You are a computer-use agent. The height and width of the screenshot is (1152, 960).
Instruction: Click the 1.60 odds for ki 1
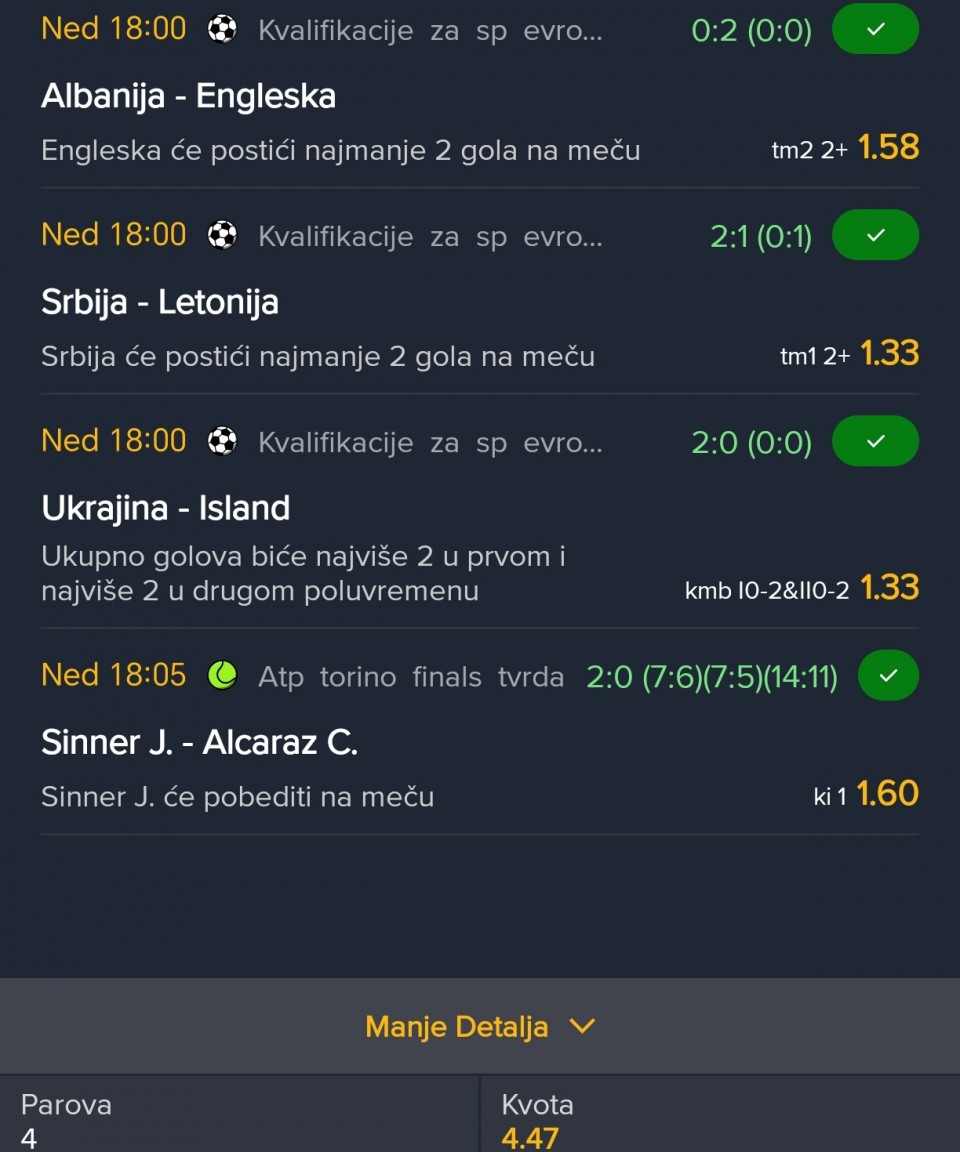coord(888,794)
